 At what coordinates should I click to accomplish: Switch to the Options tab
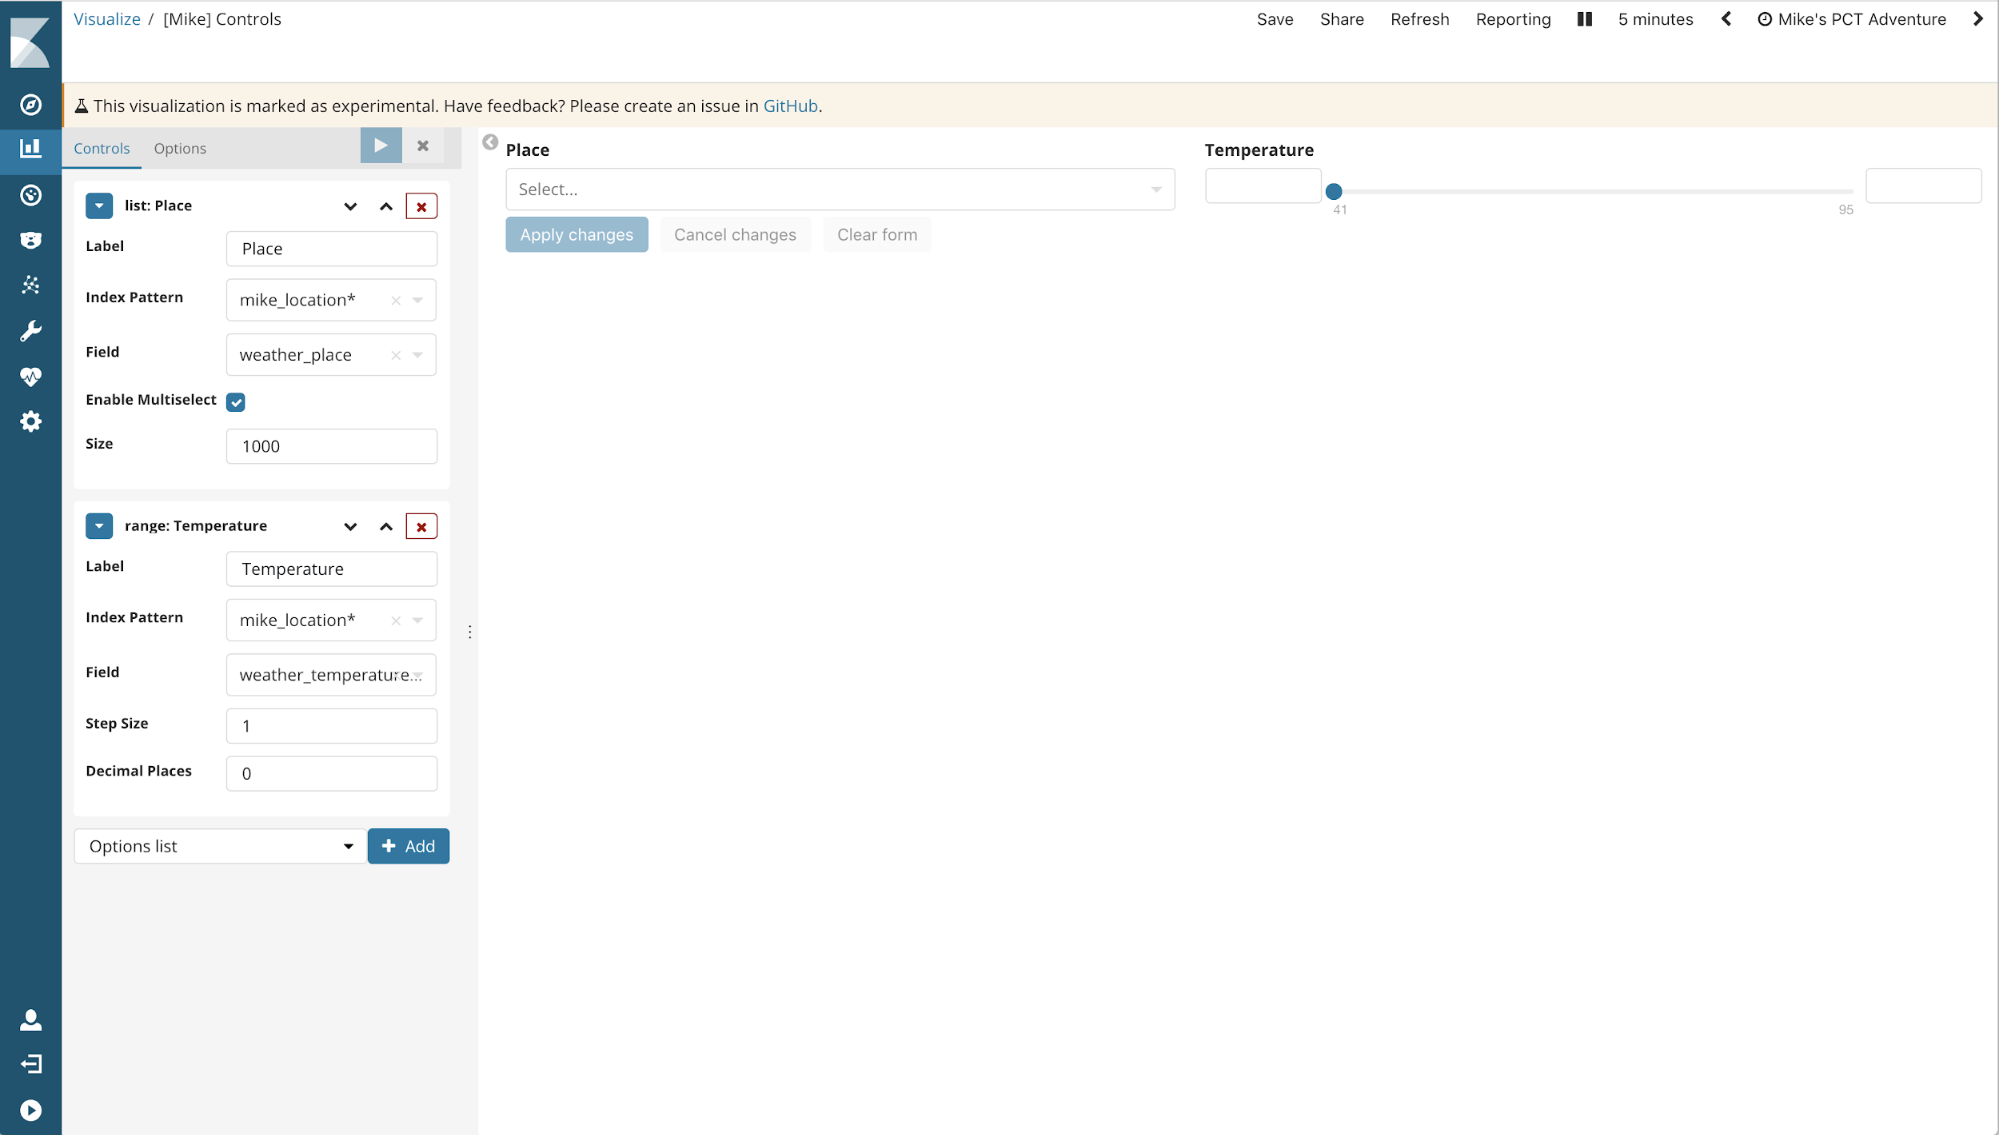pos(178,148)
